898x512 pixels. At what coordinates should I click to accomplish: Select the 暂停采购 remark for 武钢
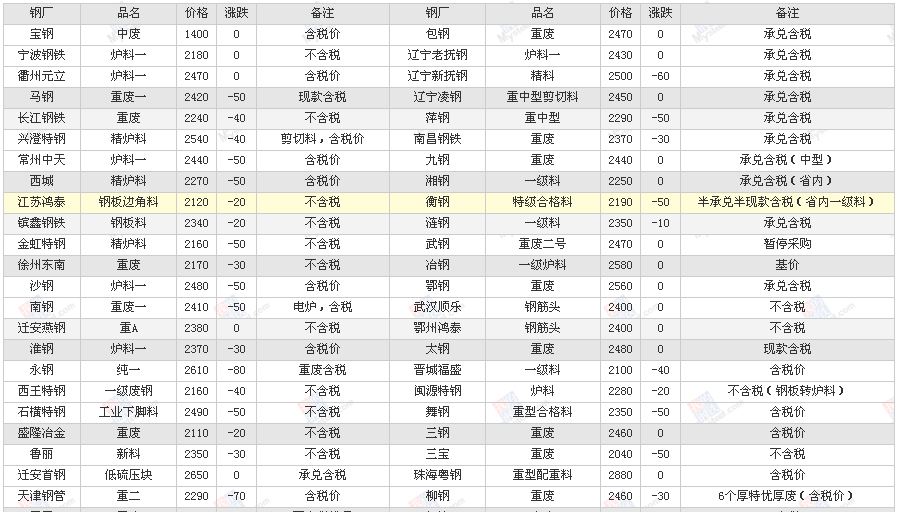click(x=787, y=244)
